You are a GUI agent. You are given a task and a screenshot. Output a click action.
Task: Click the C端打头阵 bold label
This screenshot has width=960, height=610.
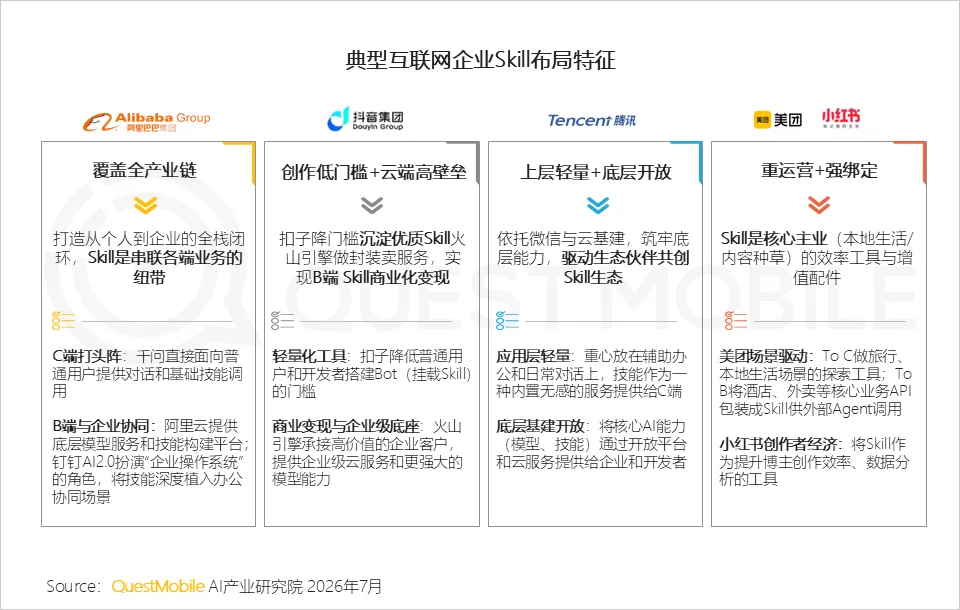[x=86, y=356]
